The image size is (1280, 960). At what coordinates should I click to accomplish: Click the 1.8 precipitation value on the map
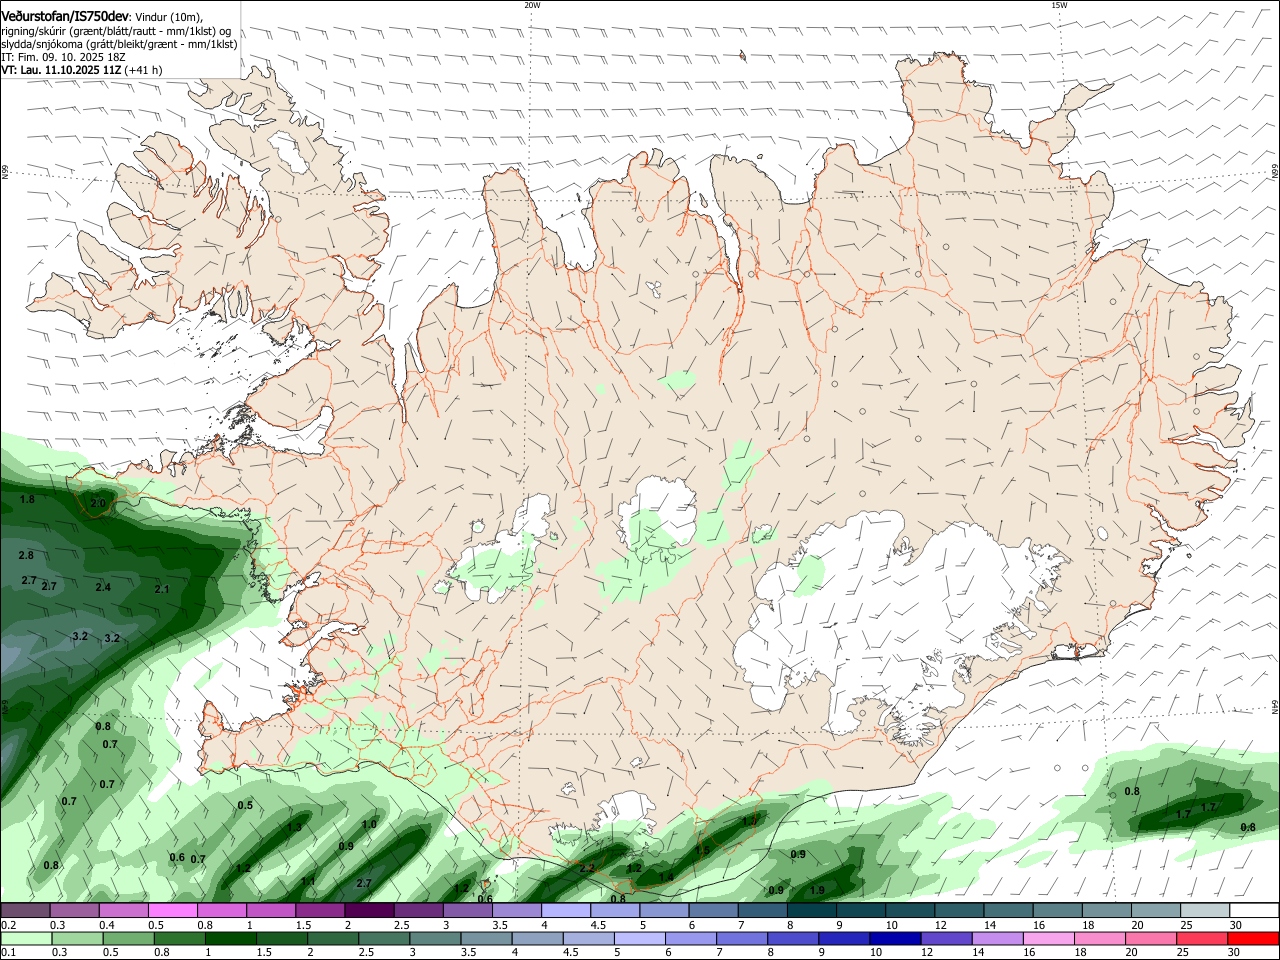pyautogui.click(x=27, y=499)
